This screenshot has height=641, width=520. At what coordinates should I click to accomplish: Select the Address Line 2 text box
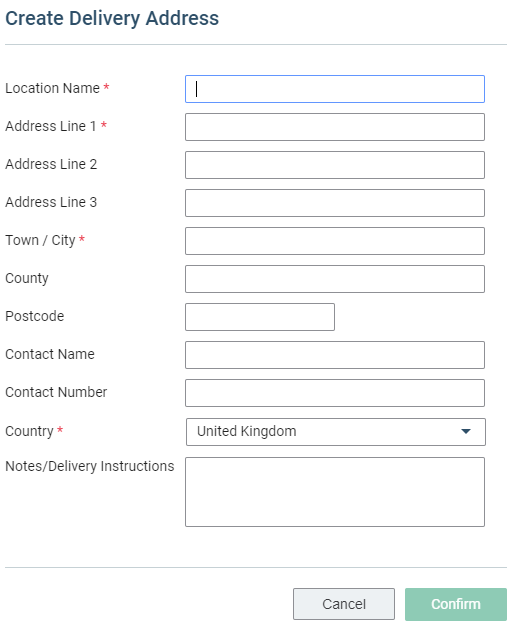click(335, 165)
